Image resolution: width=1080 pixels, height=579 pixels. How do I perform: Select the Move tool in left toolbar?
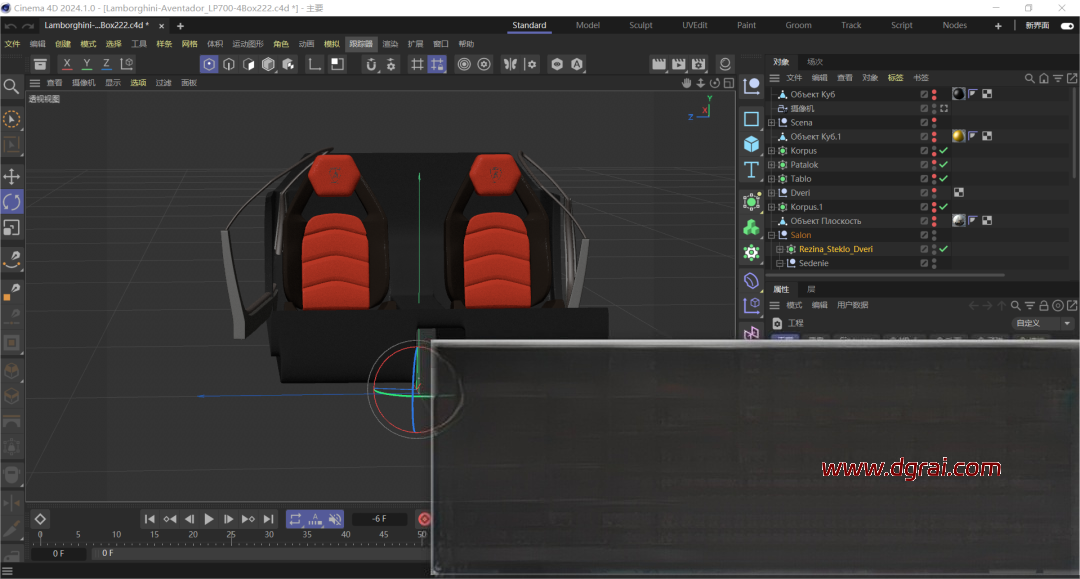pyautogui.click(x=12, y=176)
